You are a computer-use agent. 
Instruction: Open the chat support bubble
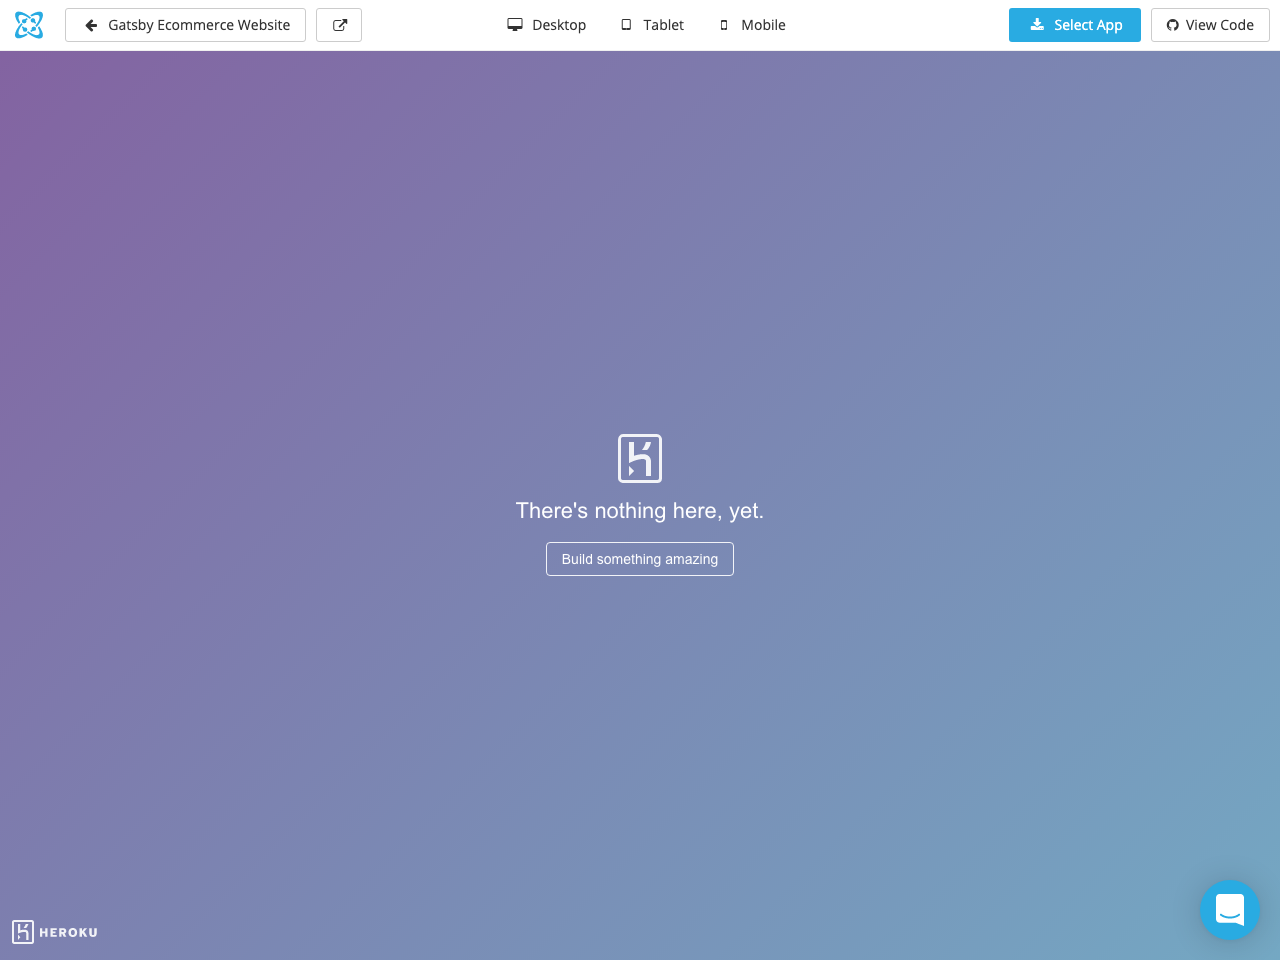1229,910
